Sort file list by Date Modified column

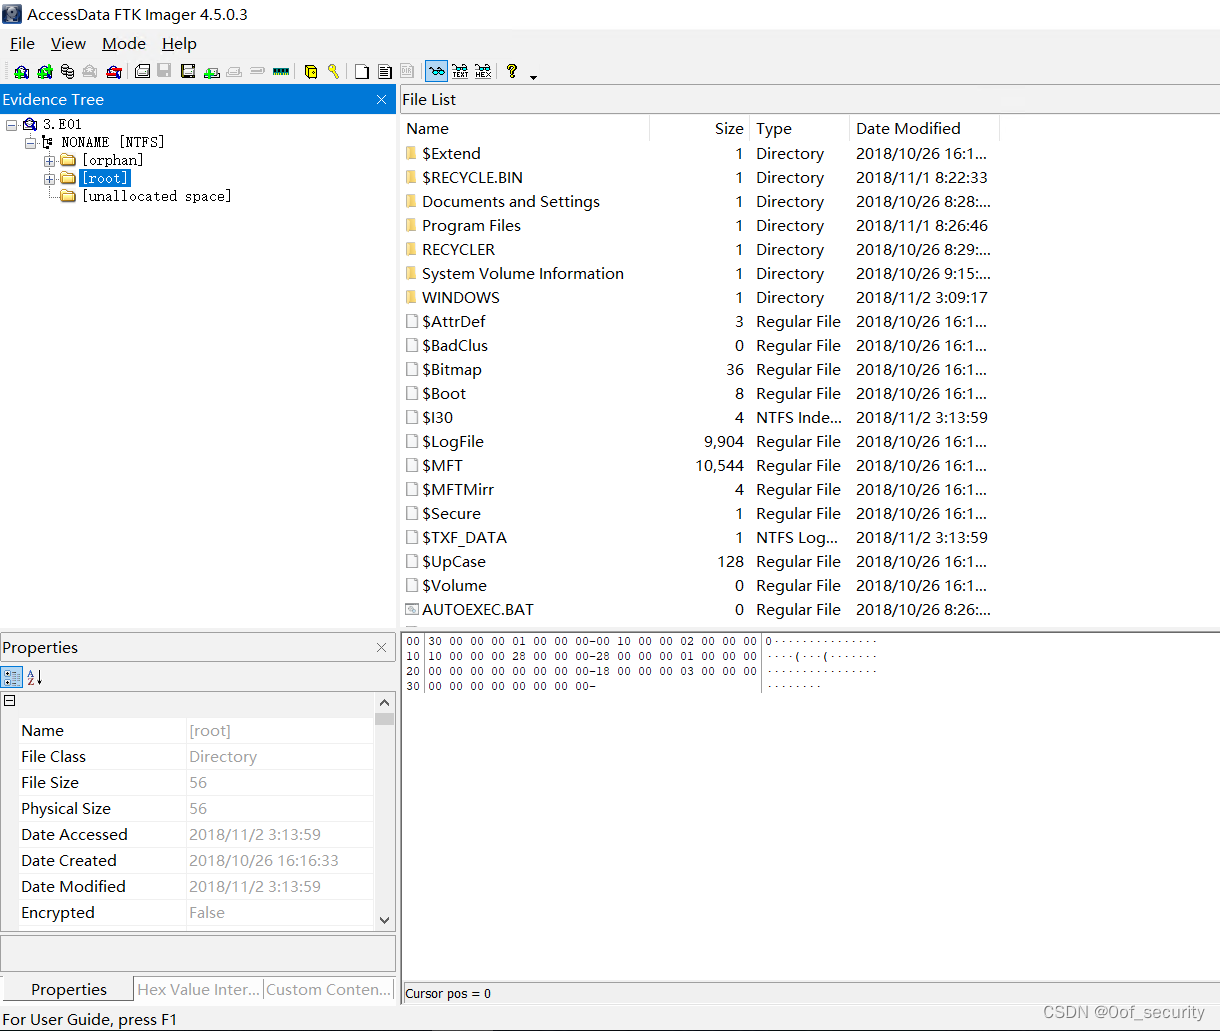point(924,128)
